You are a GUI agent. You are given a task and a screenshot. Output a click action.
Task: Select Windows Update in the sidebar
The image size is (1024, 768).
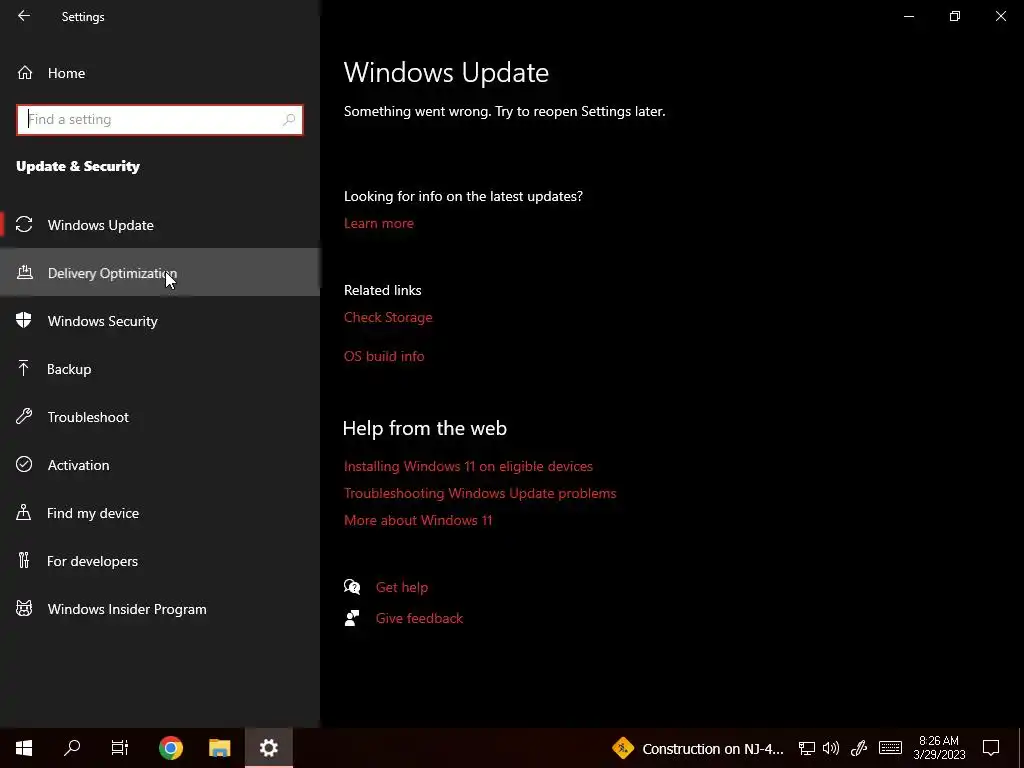pyautogui.click(x=160, y=225)
